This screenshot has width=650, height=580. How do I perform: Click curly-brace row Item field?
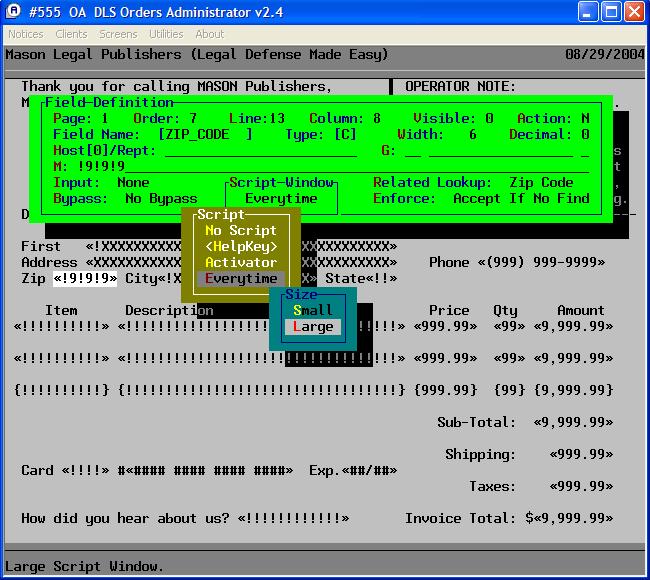coord(61,390)
